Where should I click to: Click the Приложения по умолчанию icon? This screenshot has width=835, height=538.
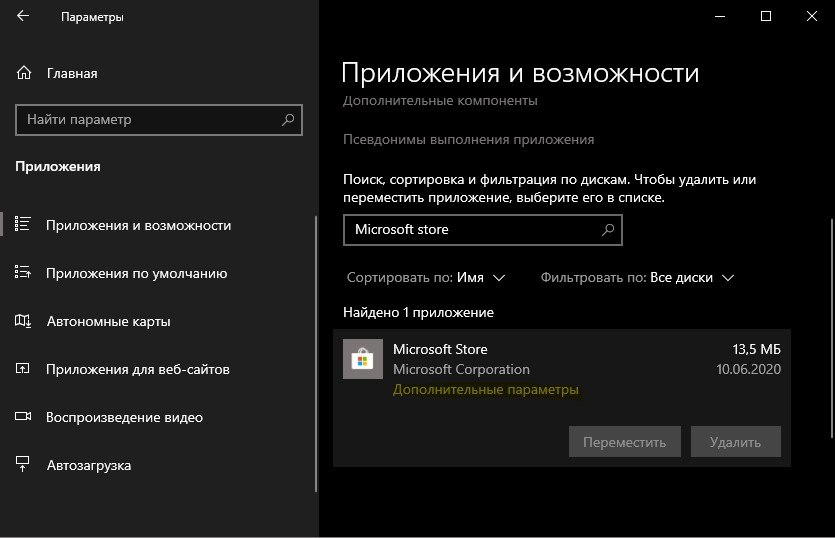click(x=23, y=272)
